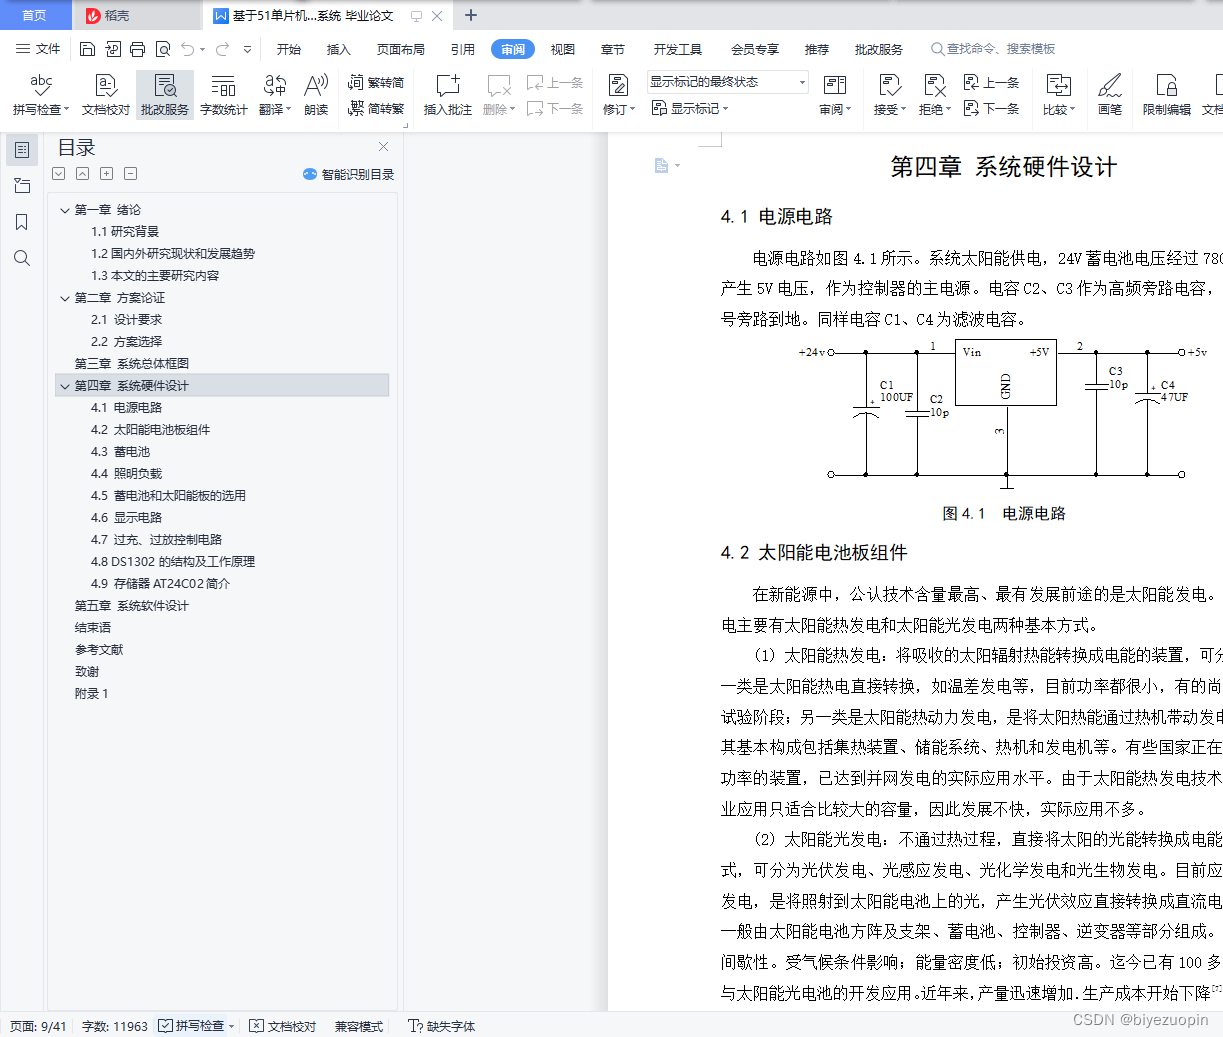Click the bookmarks icon in the left sidebar

22,222
